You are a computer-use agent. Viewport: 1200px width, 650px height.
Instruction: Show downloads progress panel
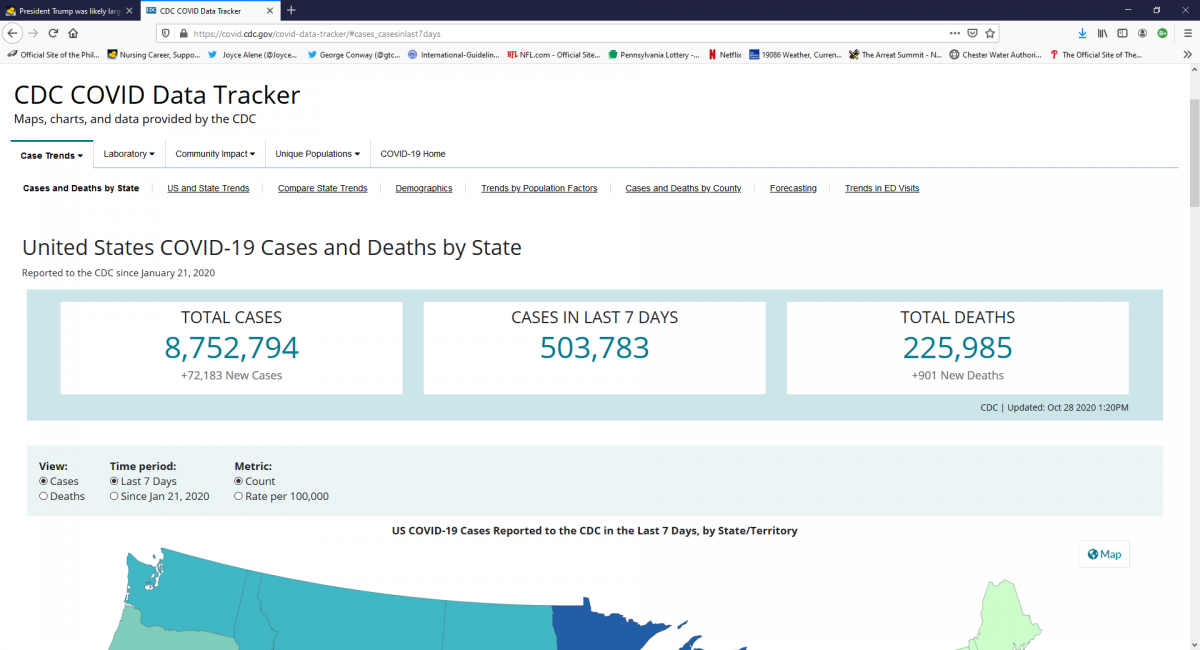(x=1082, y=33)
